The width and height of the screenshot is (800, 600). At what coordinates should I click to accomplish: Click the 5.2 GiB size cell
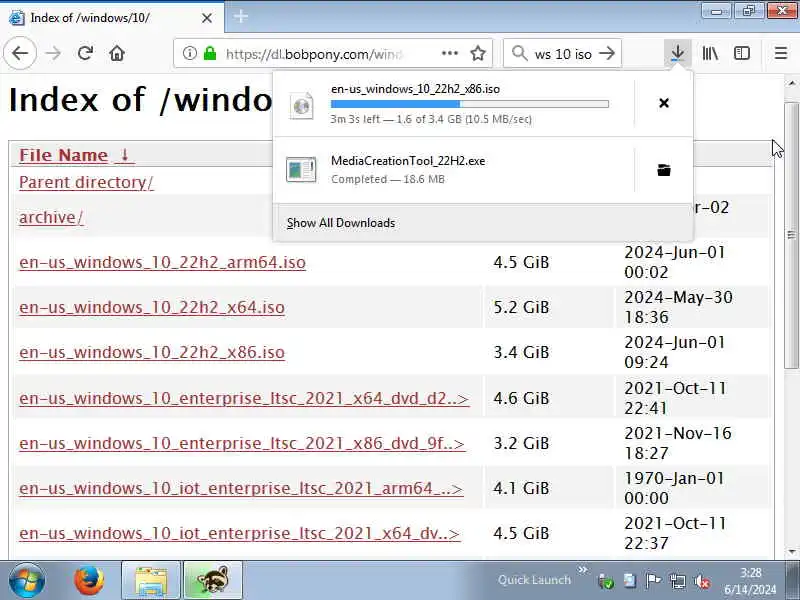(548, 307)
